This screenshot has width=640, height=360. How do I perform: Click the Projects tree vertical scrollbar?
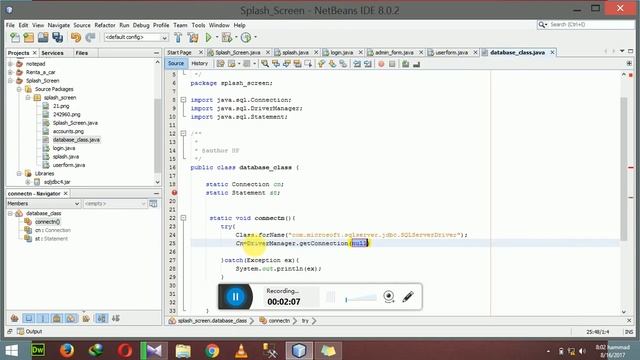pos(158,136)
